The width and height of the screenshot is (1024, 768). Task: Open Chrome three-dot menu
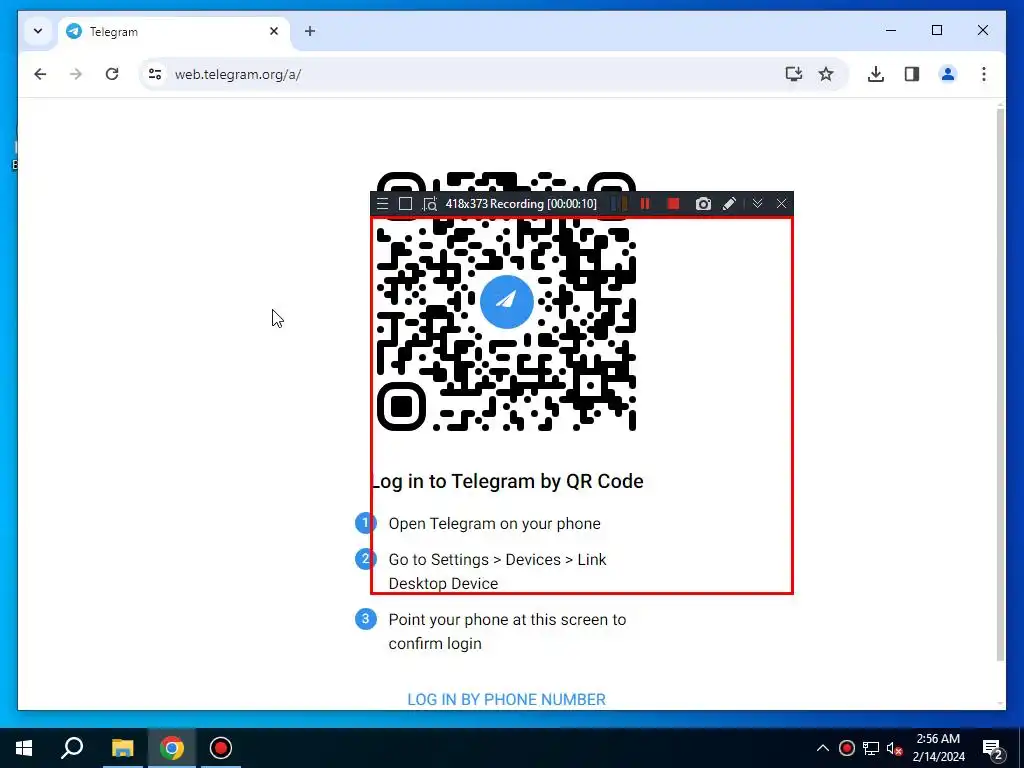[x=984, y=74]
